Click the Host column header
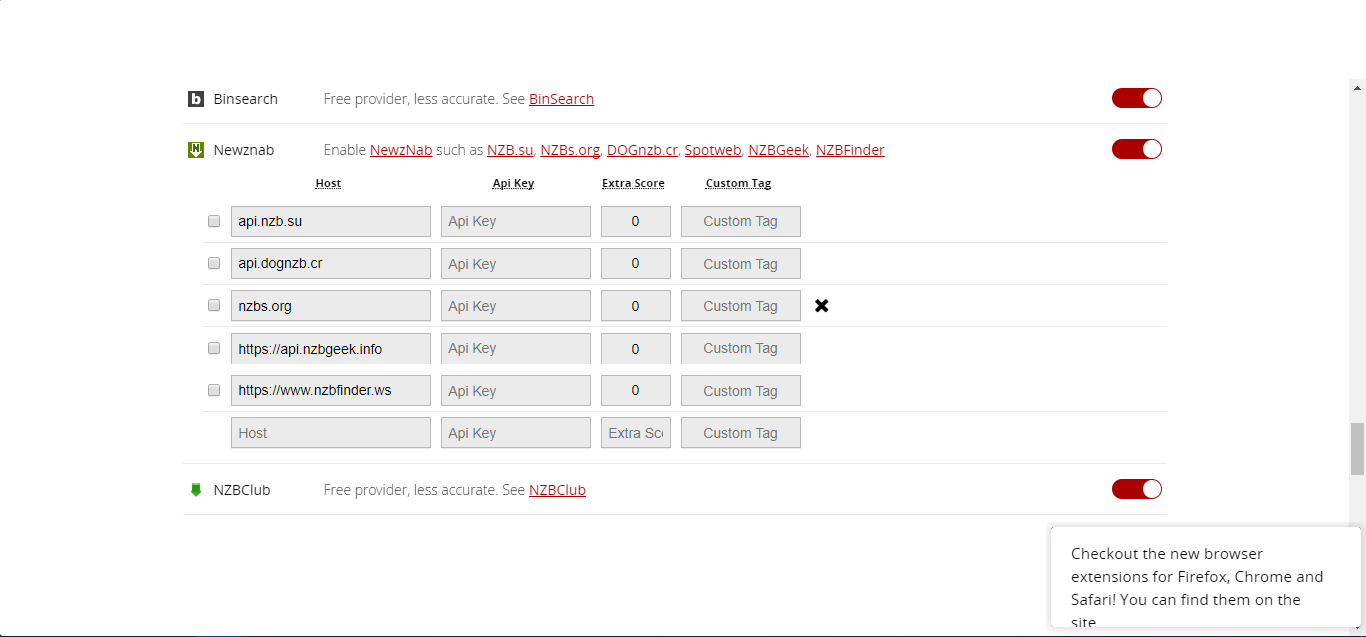1366x637 pixels. pos(328,183)
